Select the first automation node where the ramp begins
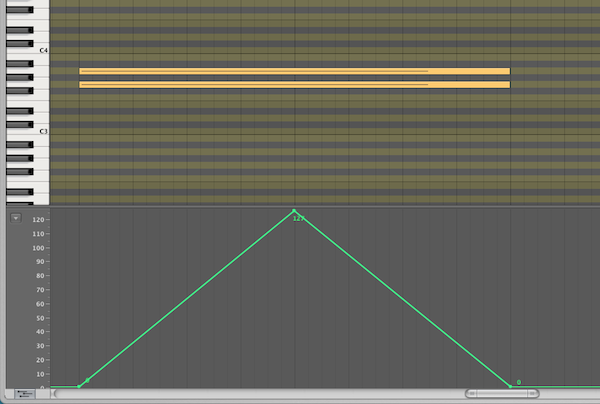The width and height of the screenshot is (600, 404). (x=79, y=387)
